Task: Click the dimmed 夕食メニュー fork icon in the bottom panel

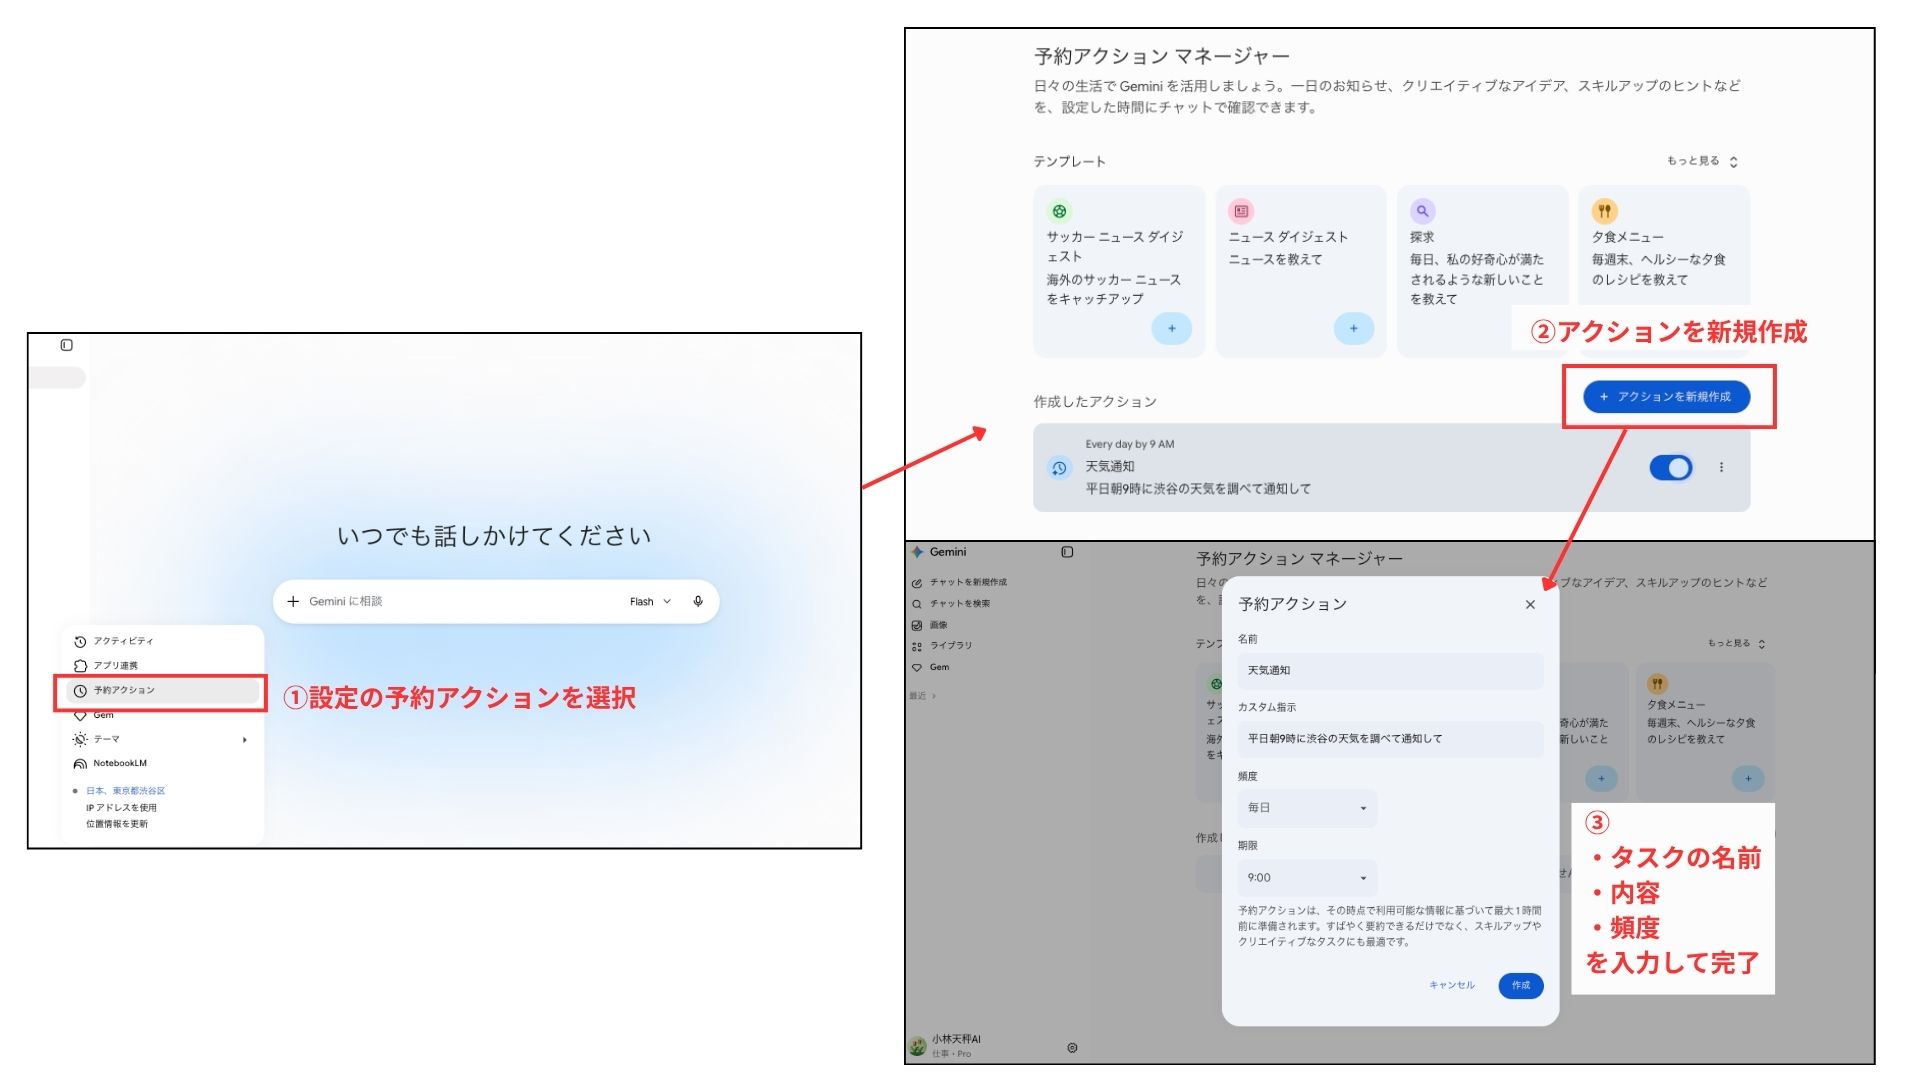Action: tap(1657, 684)
